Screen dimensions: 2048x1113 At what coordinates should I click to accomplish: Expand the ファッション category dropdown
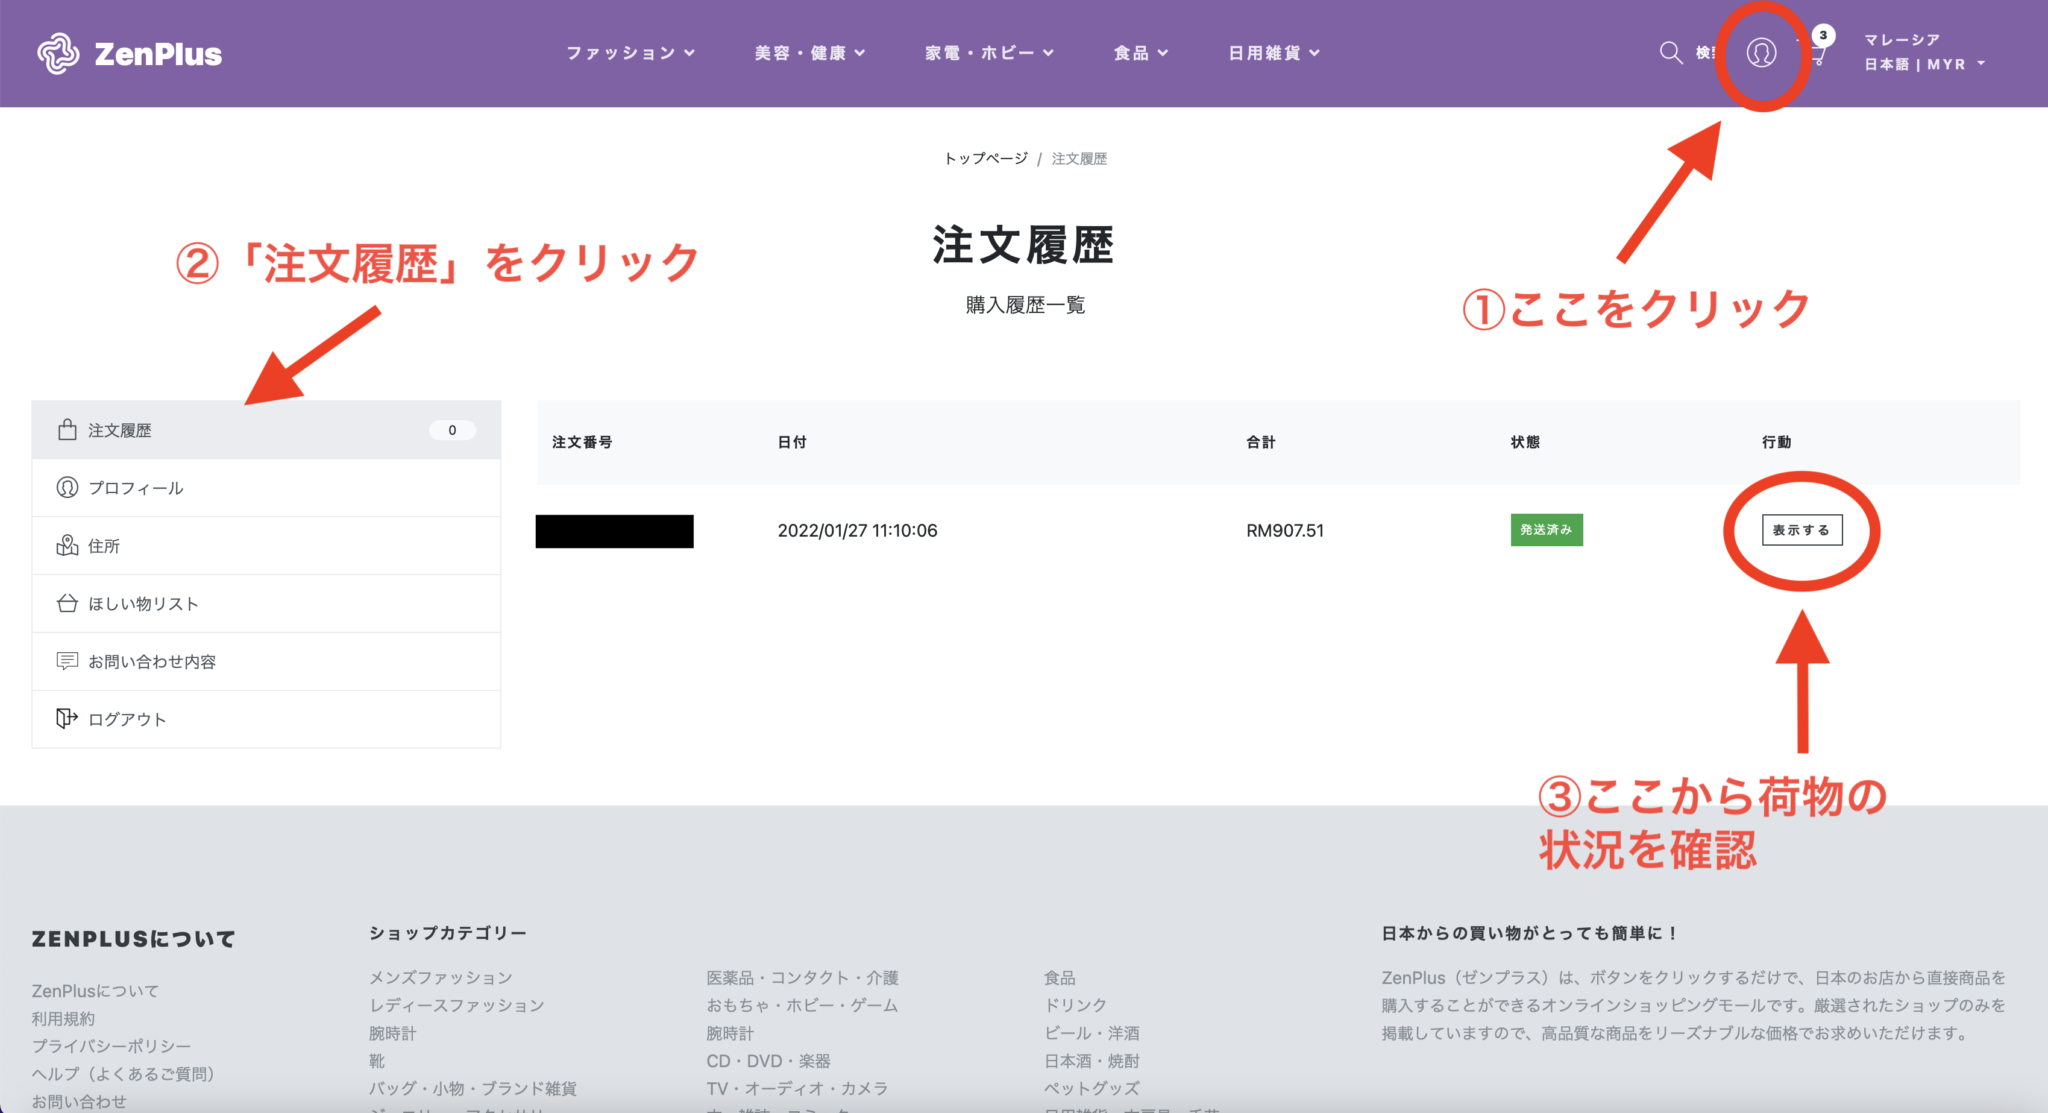coord(630,53)
